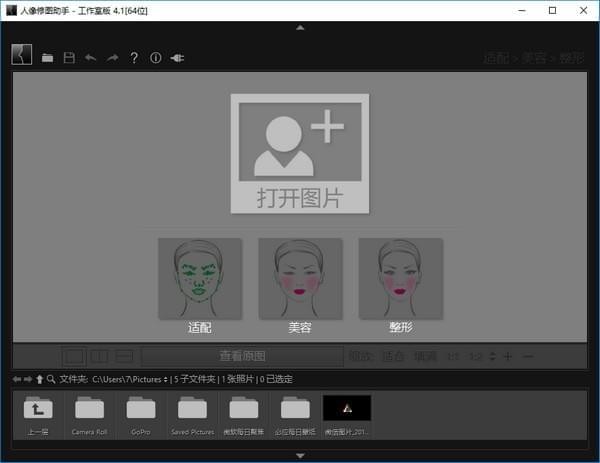Collapse the bottom file browser arrow
This screenshot has width=600, height=463.
(x=300, y=456)
